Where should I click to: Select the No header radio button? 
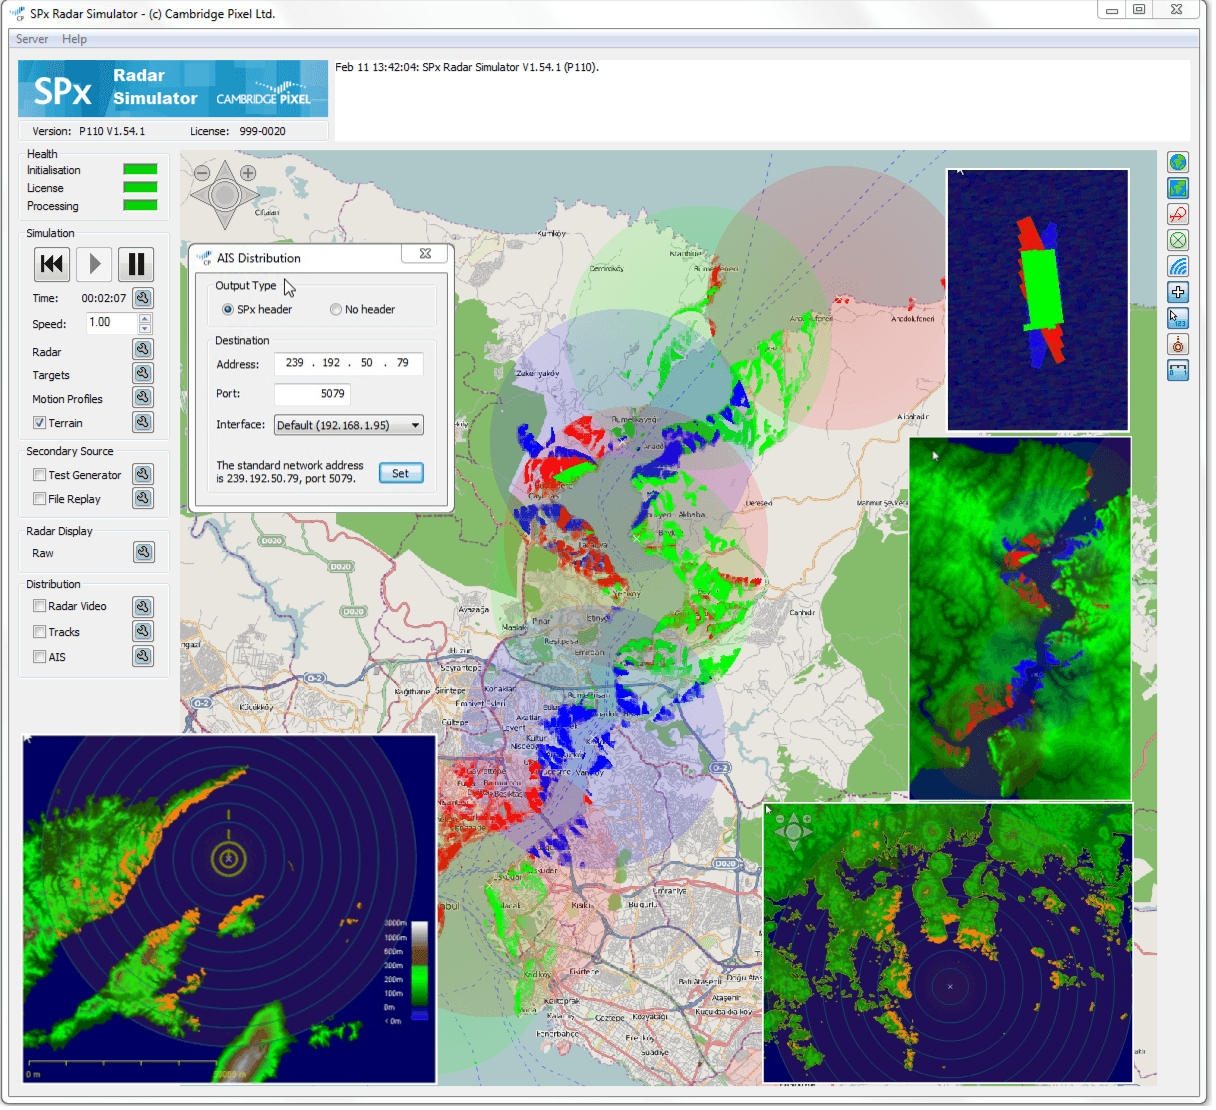click(x=336, y=310)
